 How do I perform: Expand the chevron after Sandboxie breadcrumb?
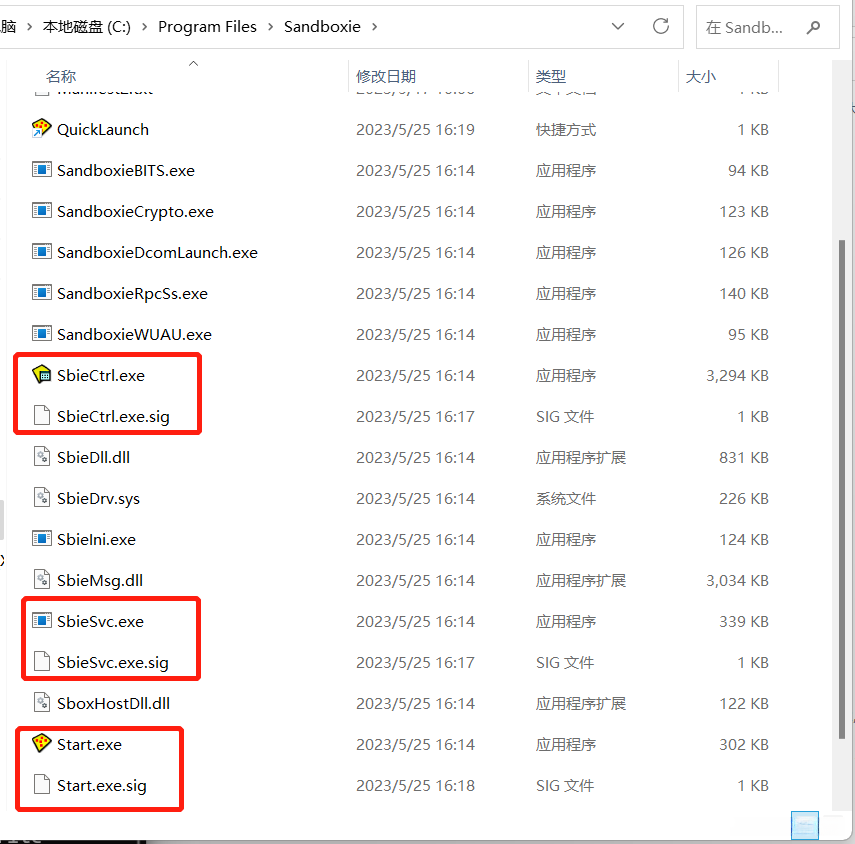375,27
